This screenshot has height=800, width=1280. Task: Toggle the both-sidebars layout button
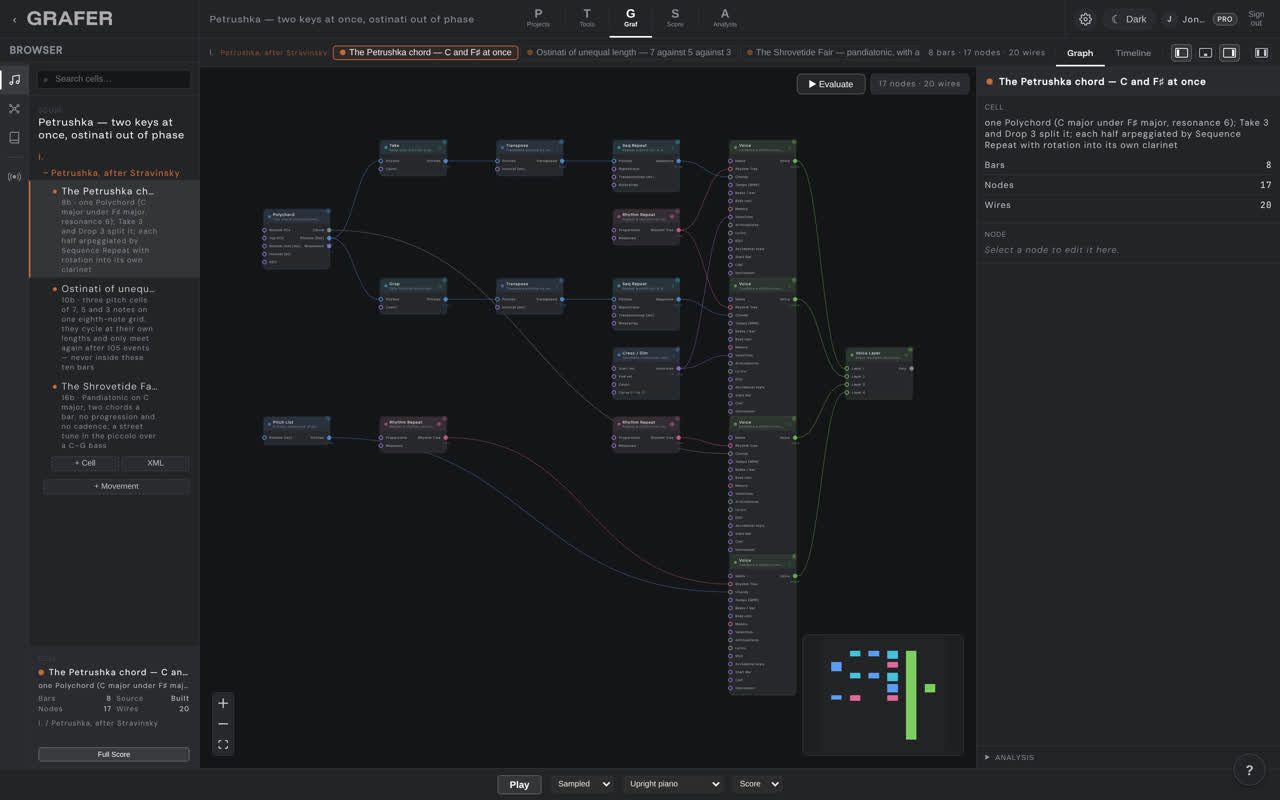click(1261, 53)
